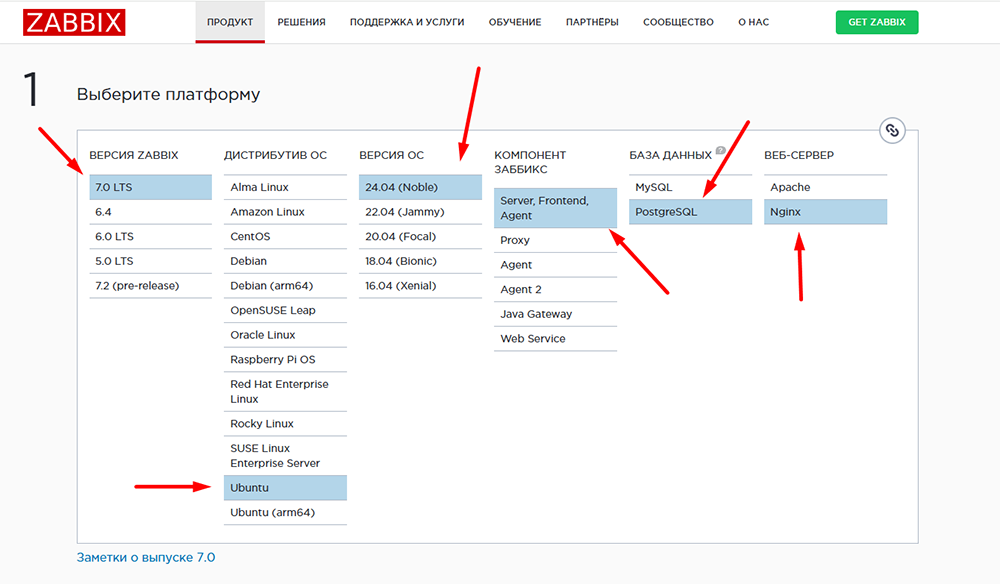Select Web Service component
The width and height of the screenshot is (1000, 584).
(x=555, y=339)
